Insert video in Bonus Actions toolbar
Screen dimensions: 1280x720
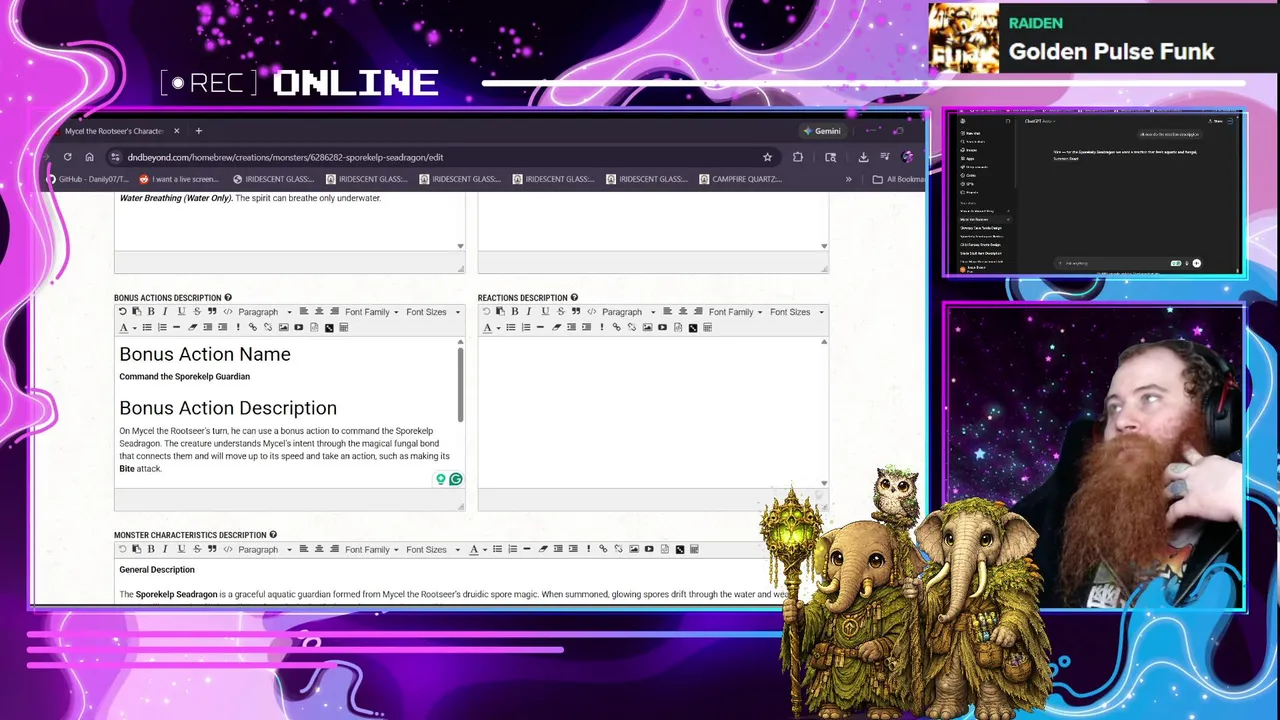point(298,327)
